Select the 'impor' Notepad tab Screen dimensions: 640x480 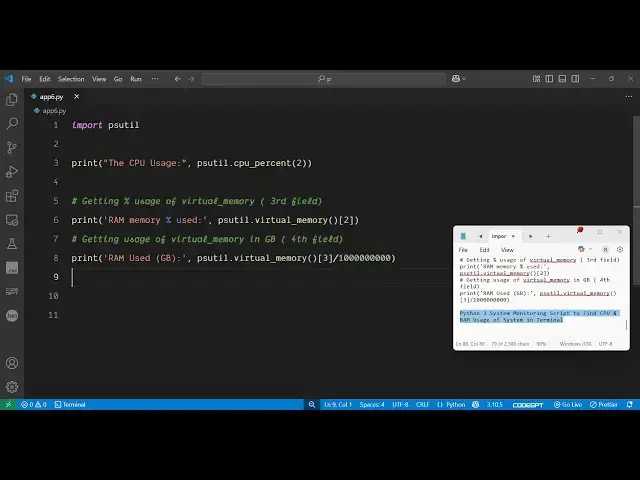[499, 236]
